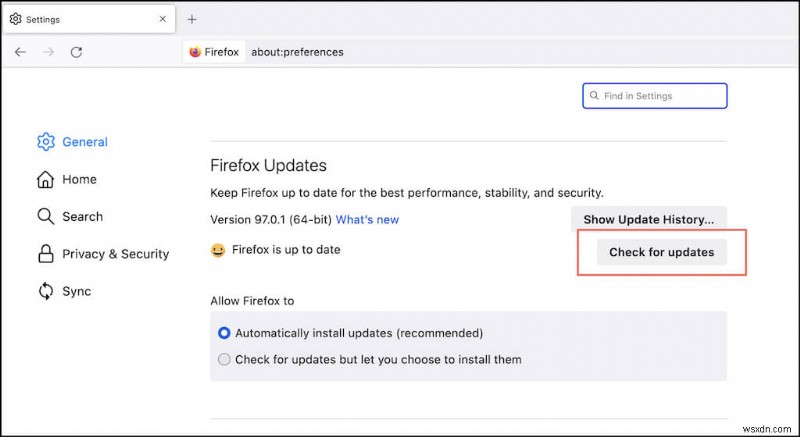
Task: Click the Sync arrows icon
Action: 45,291
